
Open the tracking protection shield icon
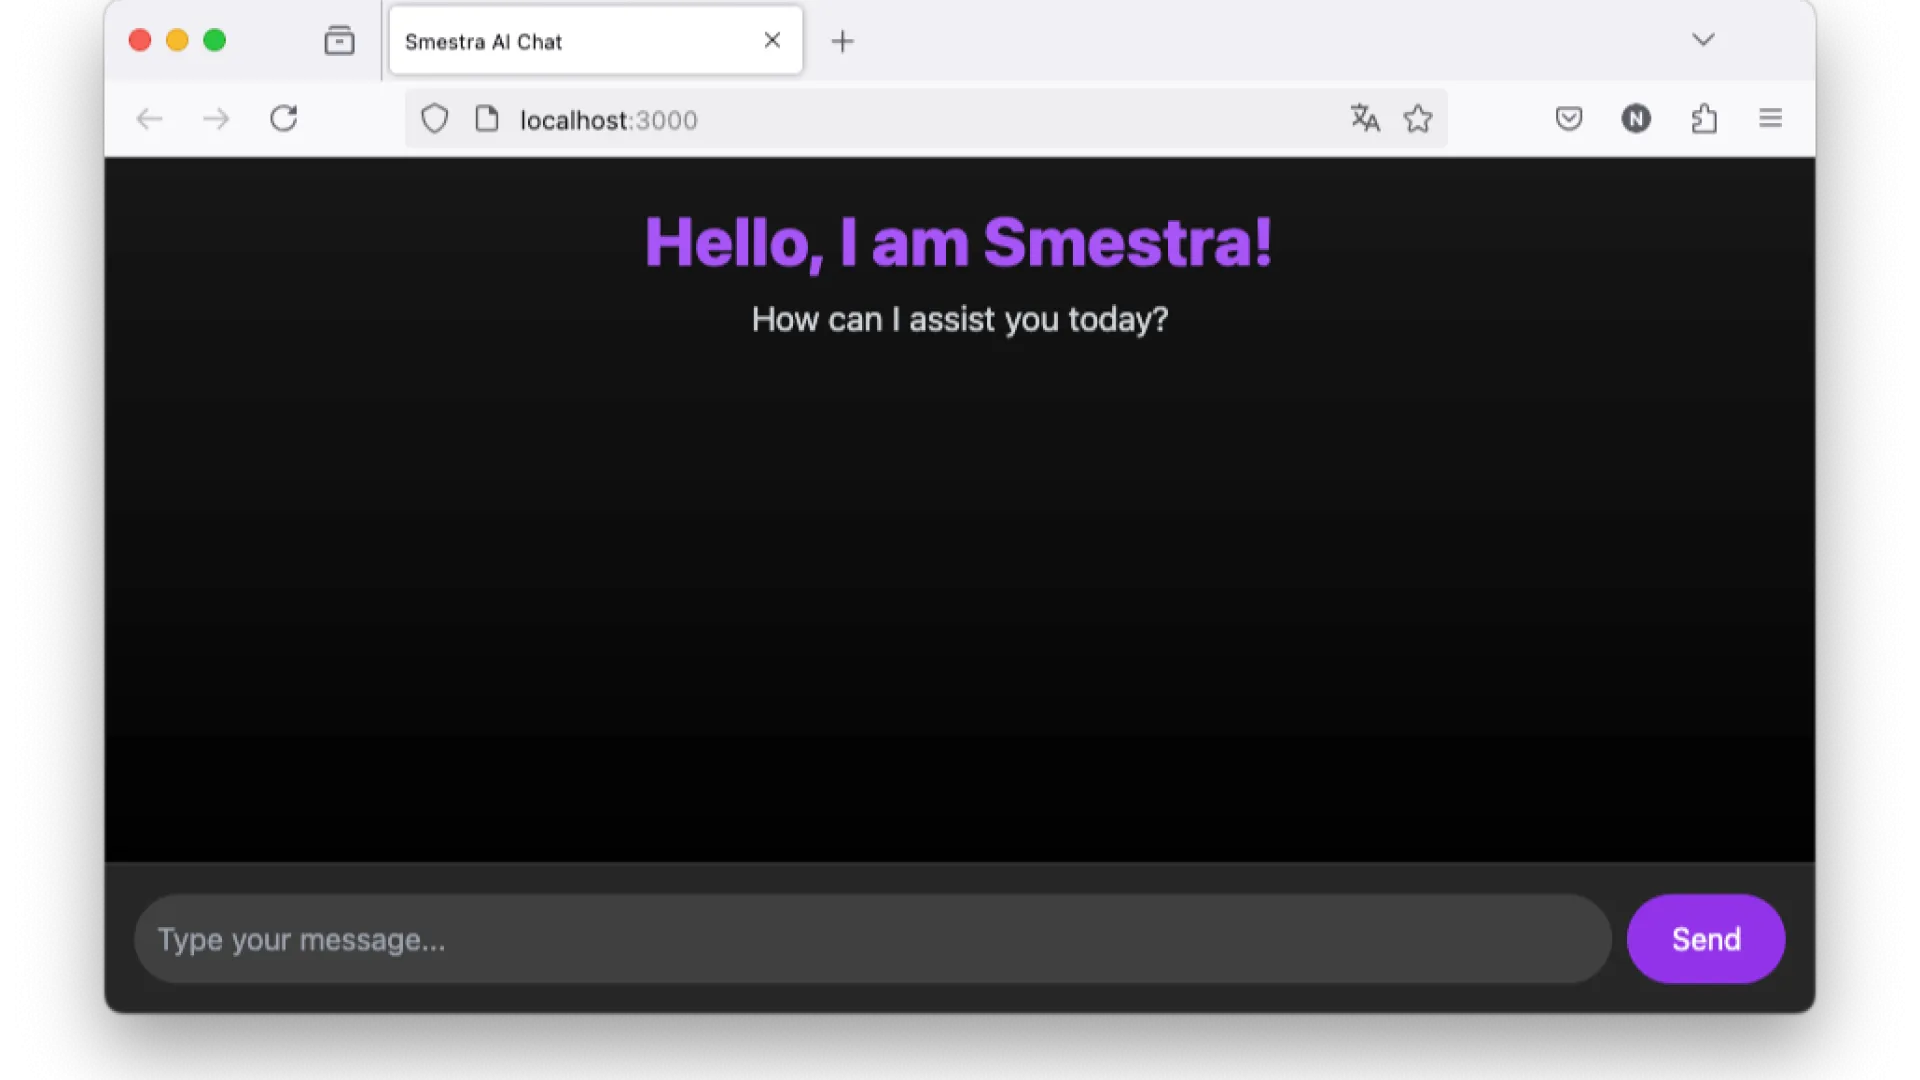click(x=434, y=119)
